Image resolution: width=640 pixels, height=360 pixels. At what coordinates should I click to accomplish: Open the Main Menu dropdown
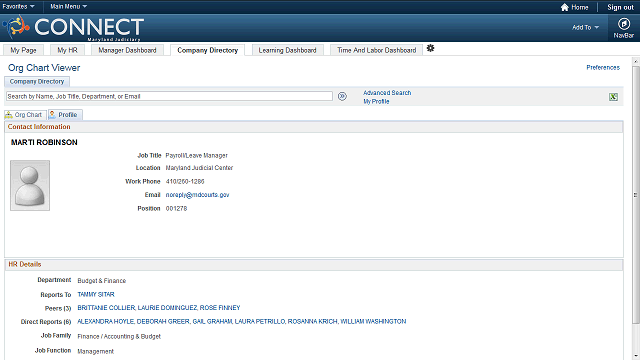point(68,7)
